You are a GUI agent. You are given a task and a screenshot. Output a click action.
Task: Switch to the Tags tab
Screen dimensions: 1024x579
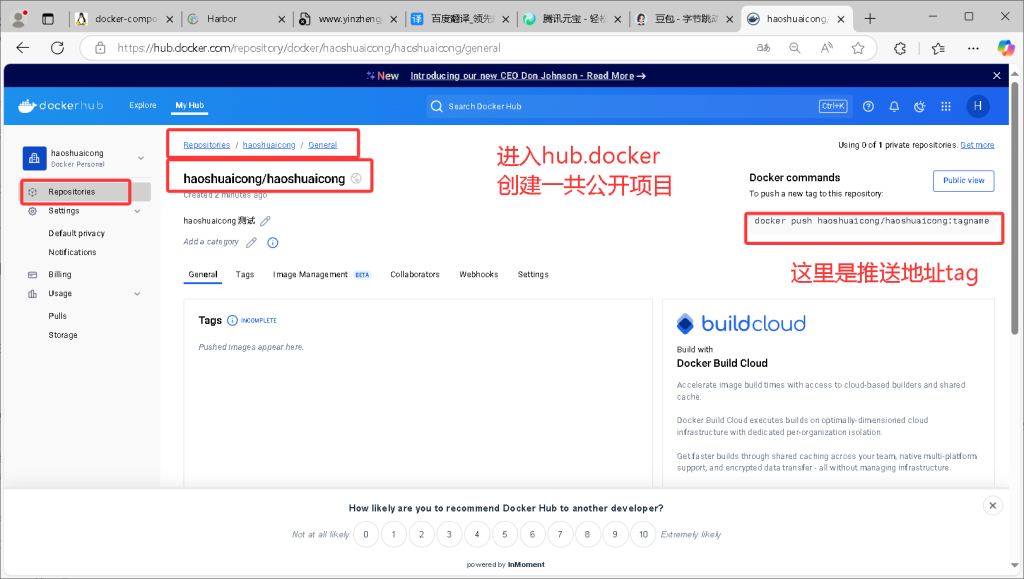(x=245, y=274)
